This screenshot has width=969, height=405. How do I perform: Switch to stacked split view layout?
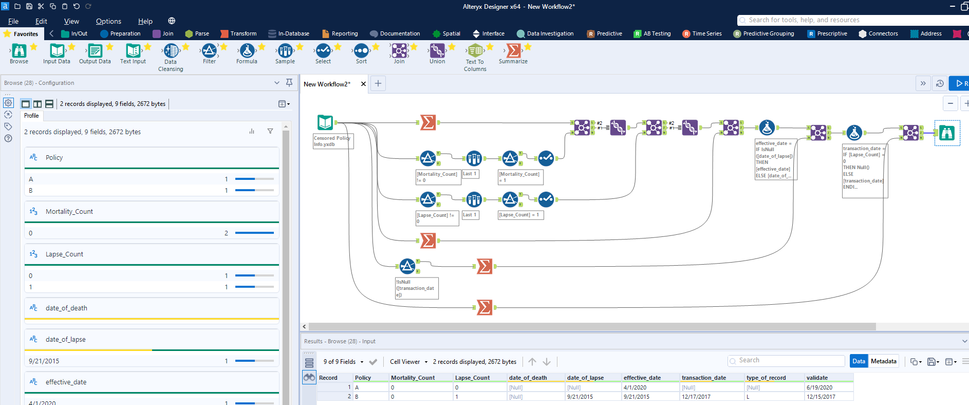pyautogui.click(x=49, y=104)
